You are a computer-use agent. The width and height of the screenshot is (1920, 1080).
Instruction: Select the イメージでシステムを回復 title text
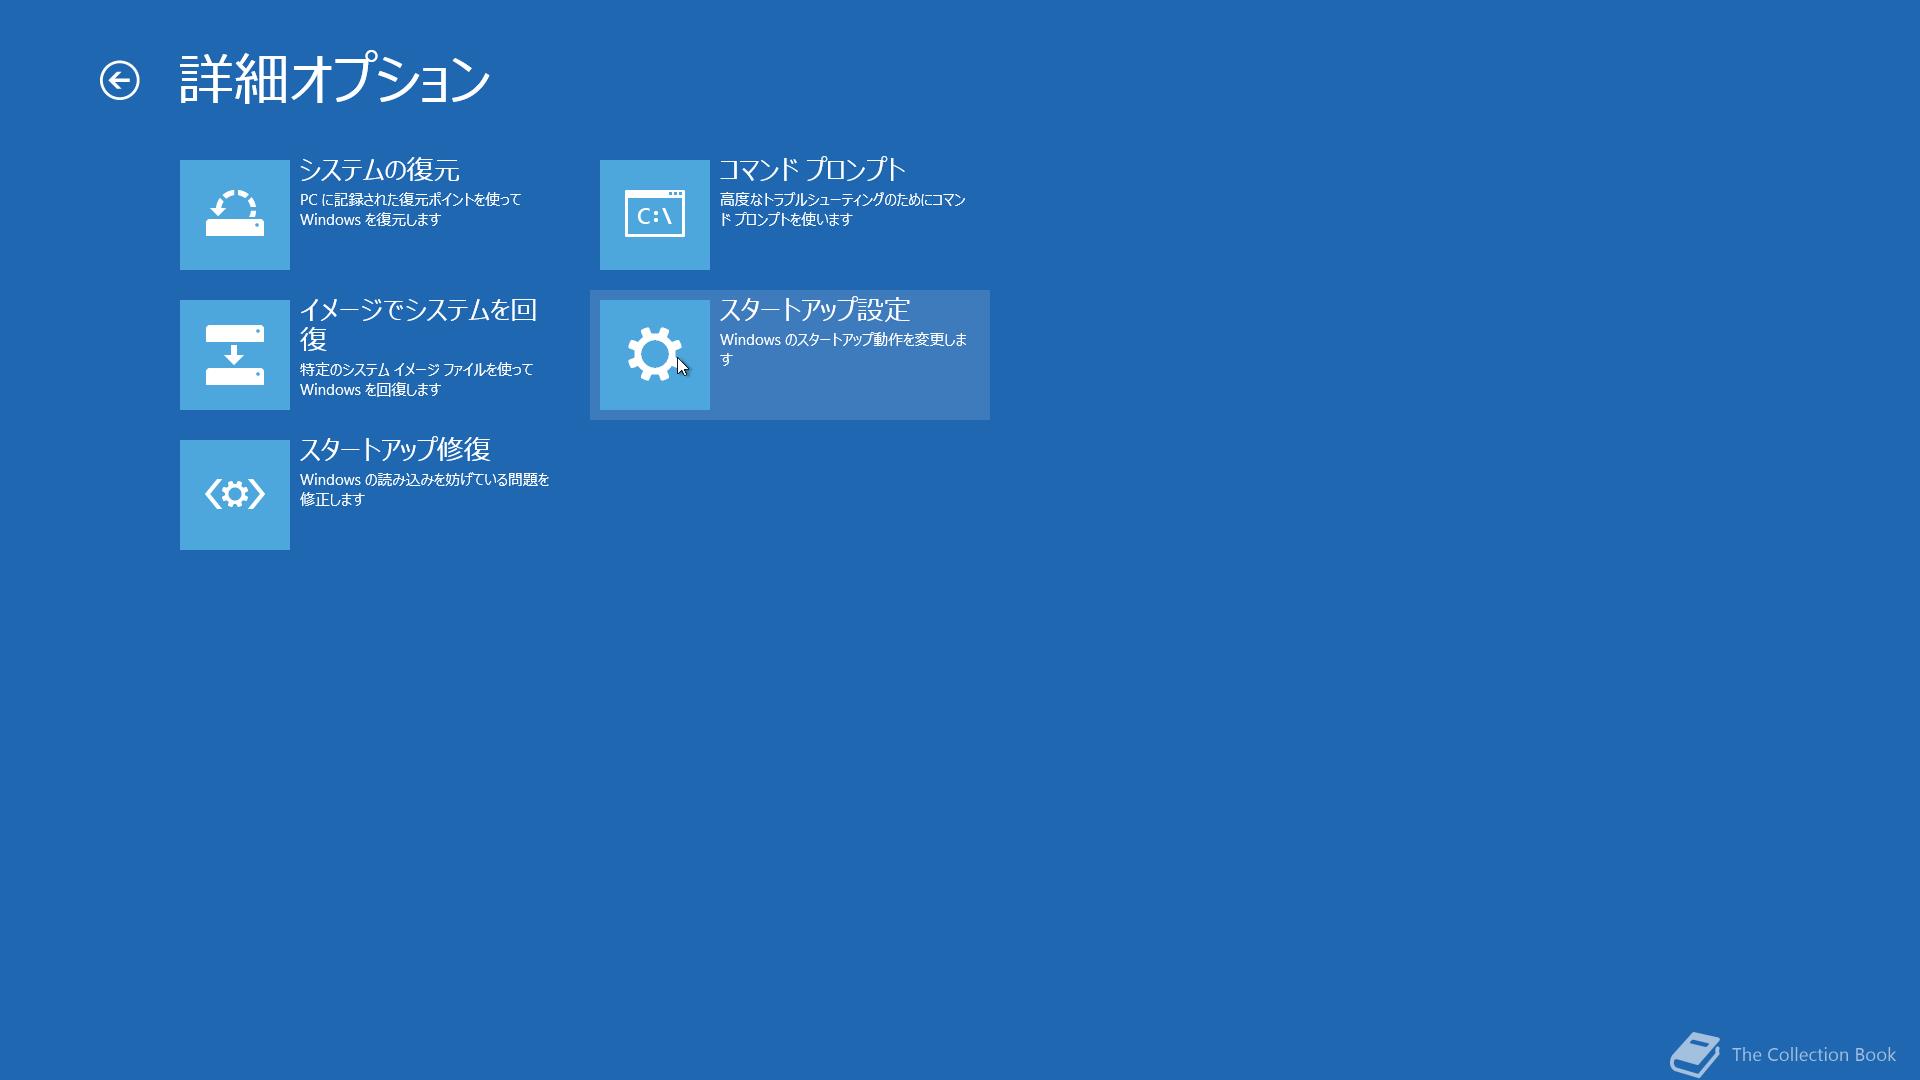[418, 324]
